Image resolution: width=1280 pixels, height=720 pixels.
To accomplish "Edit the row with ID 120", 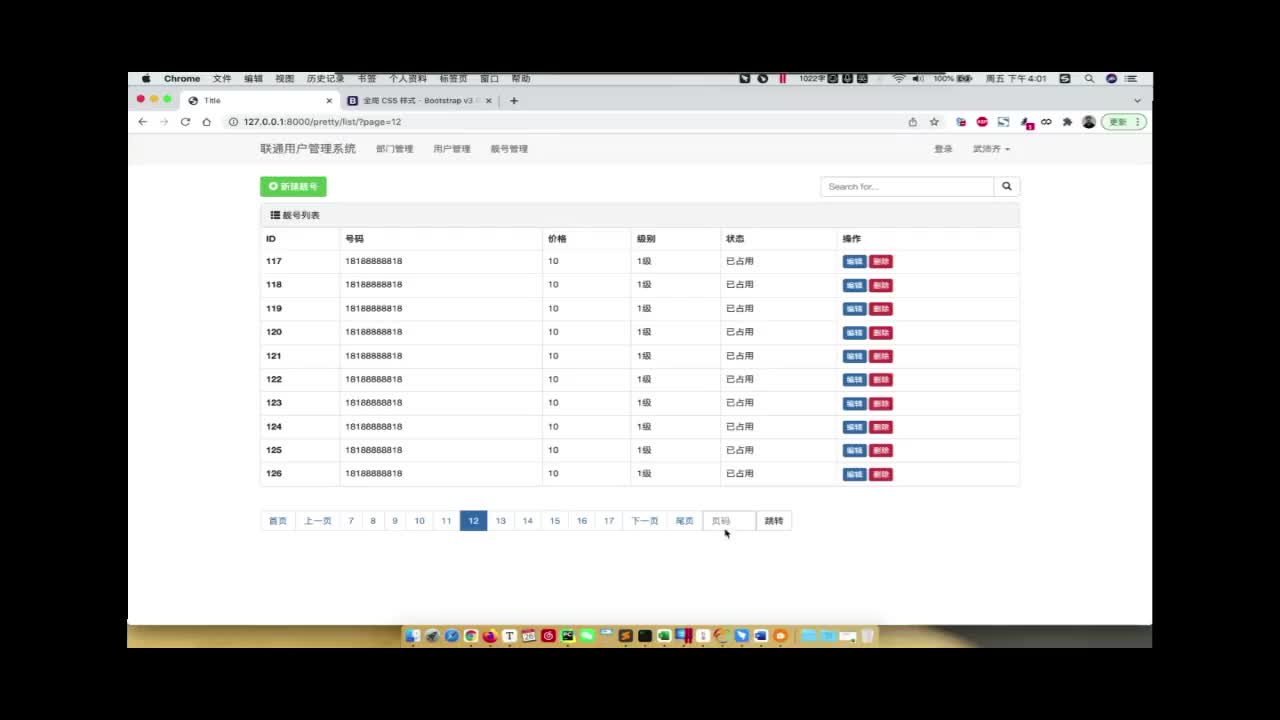I will (x=854, y=333).
